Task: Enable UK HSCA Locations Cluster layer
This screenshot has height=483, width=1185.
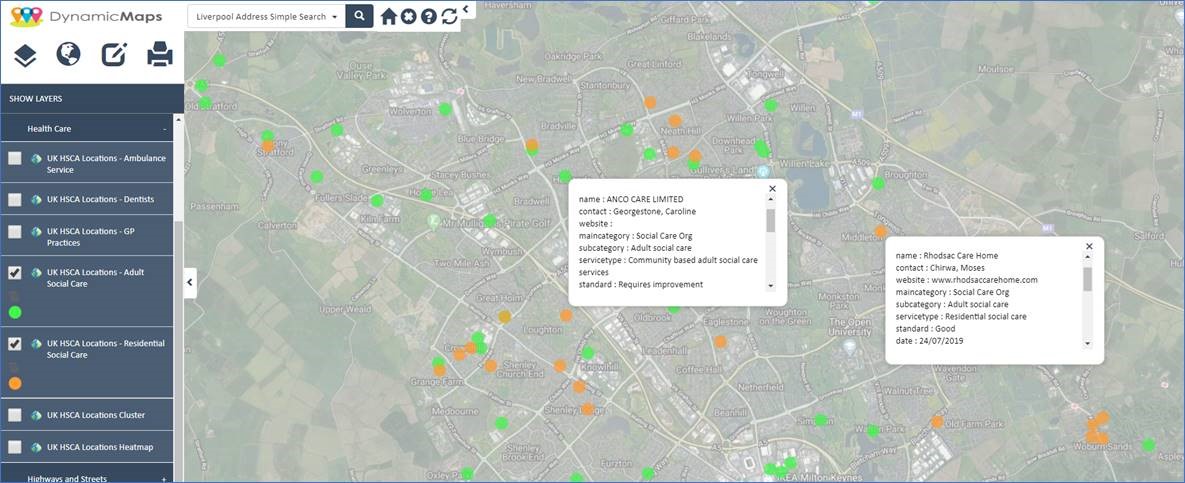Action: click(14, 415)
